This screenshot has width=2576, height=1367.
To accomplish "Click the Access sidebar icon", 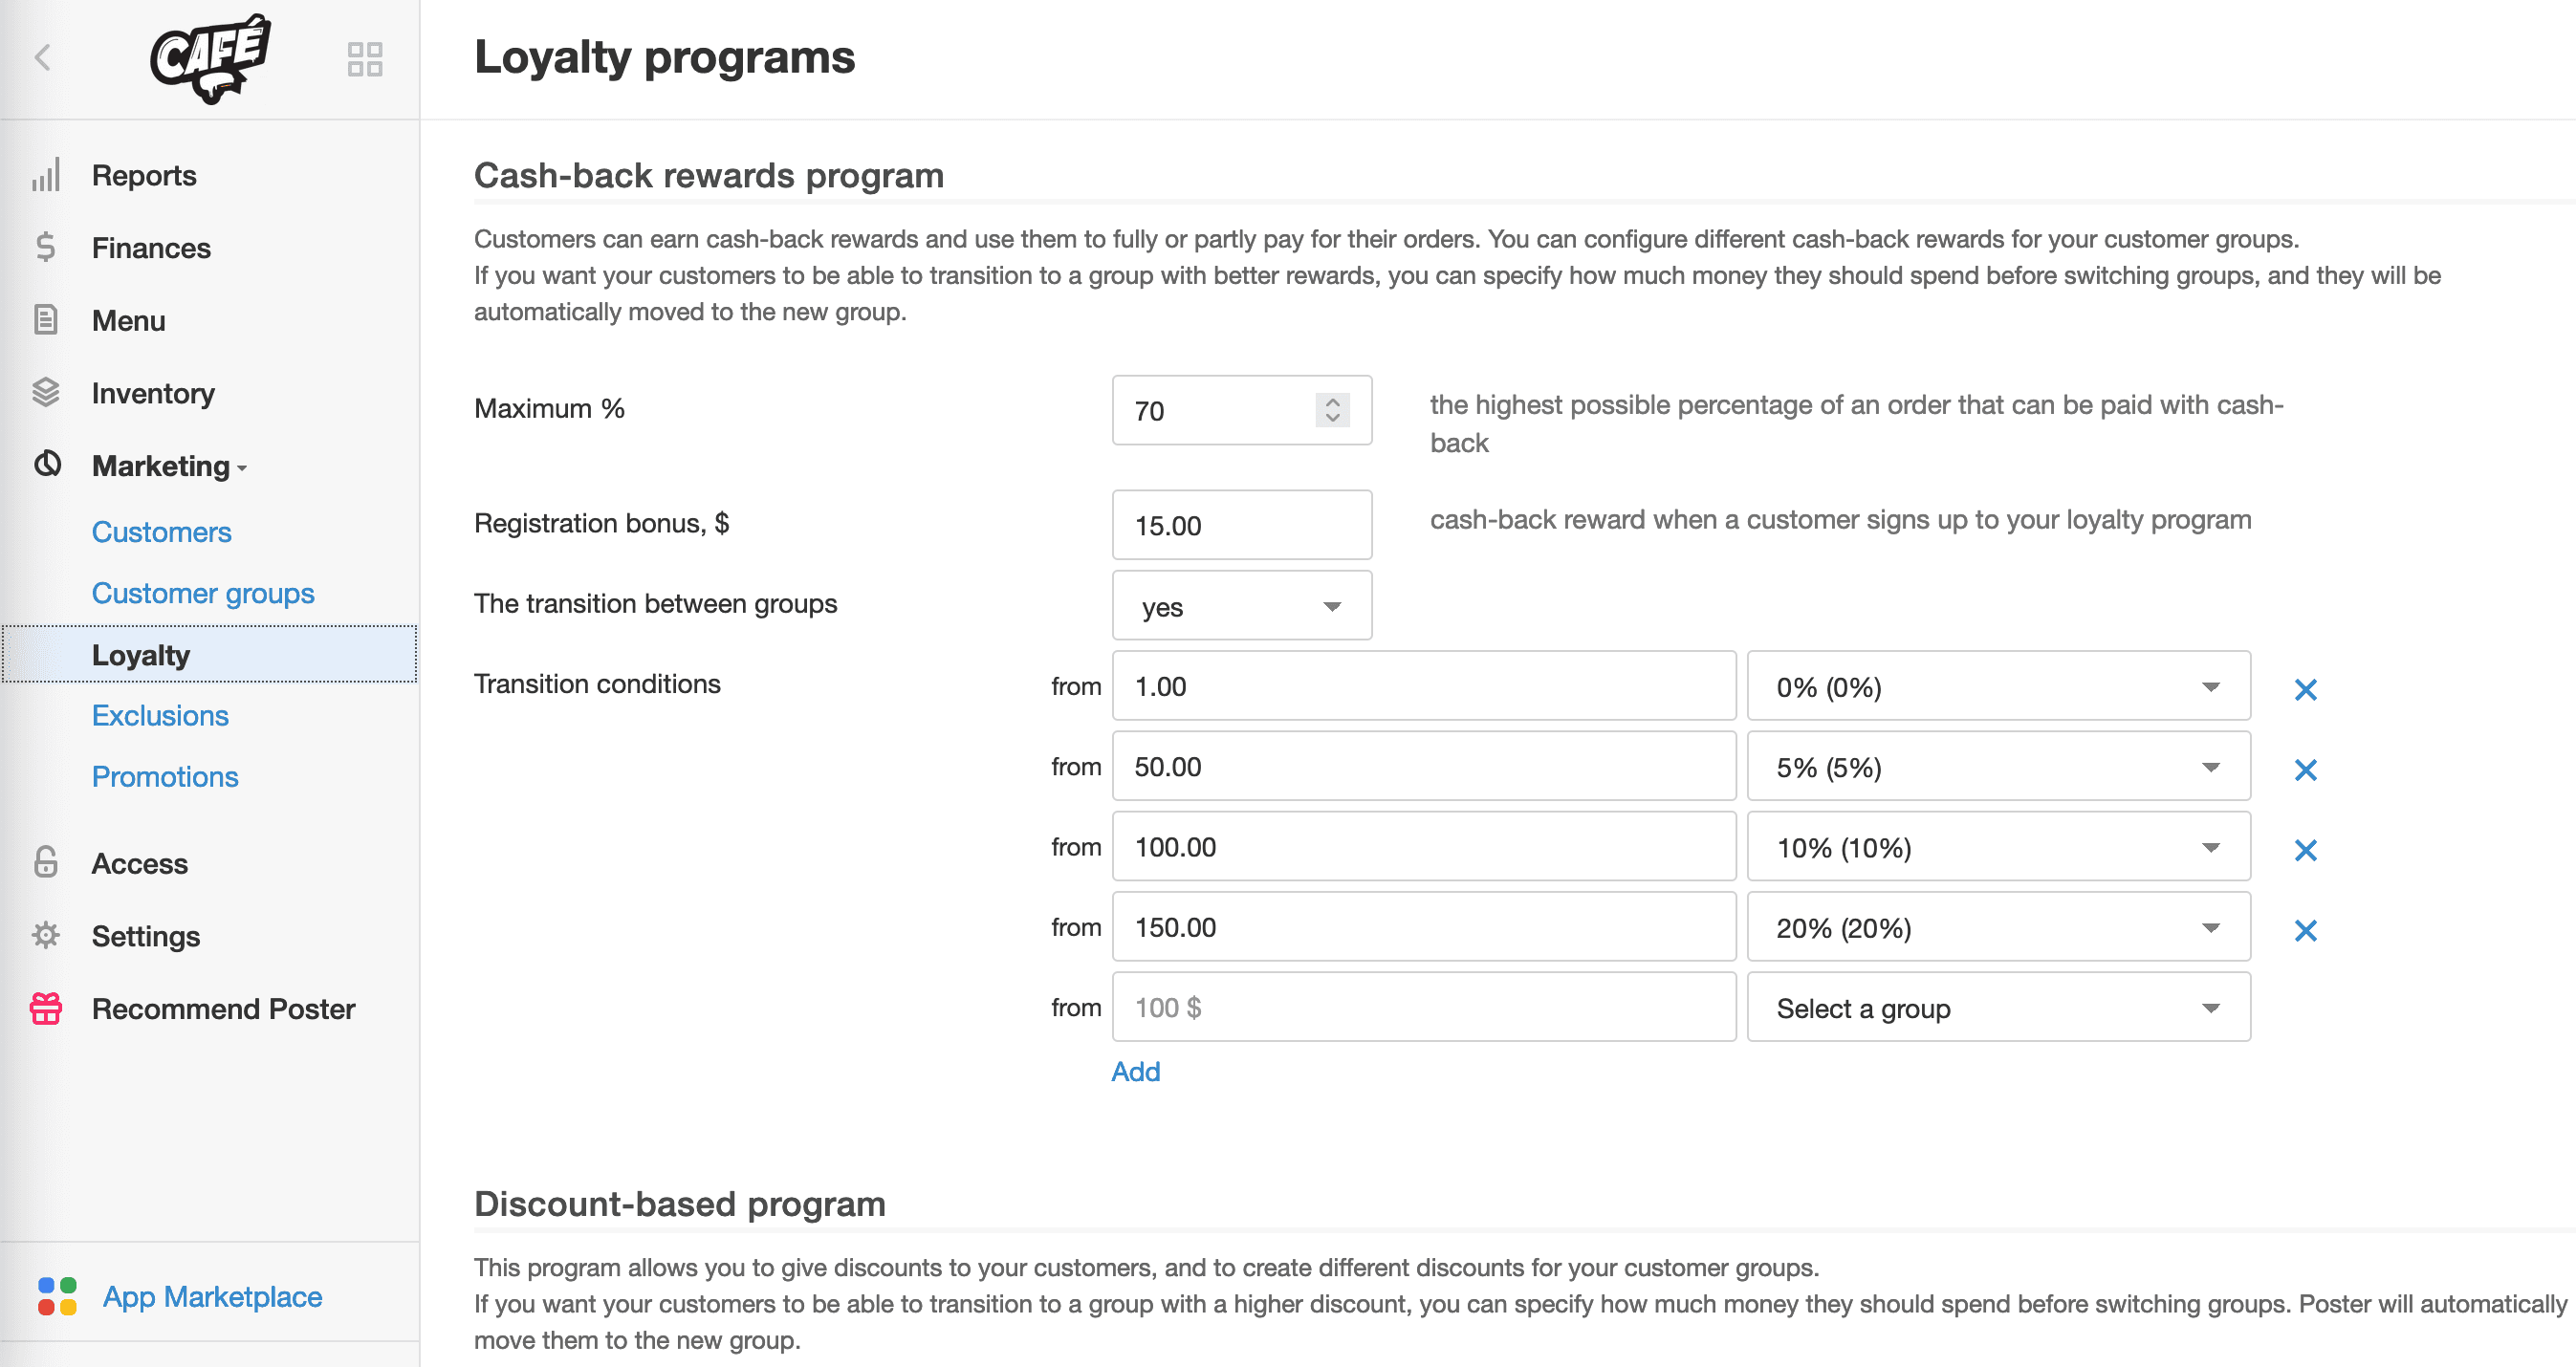I will point(46,863).
